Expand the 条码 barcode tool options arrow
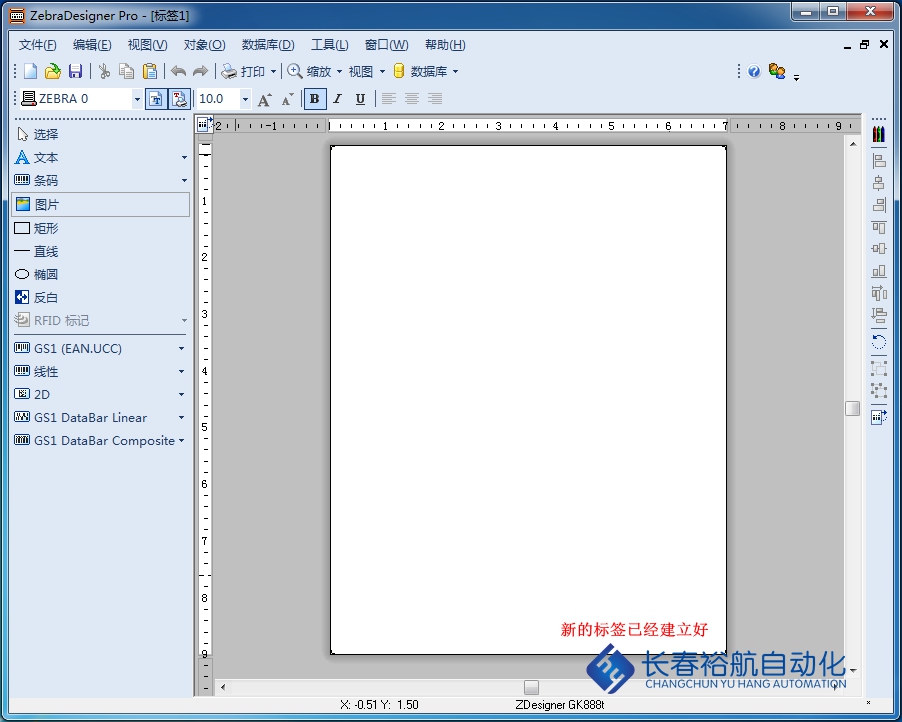This screenshot has height=722, width=902. pos(184,181)
